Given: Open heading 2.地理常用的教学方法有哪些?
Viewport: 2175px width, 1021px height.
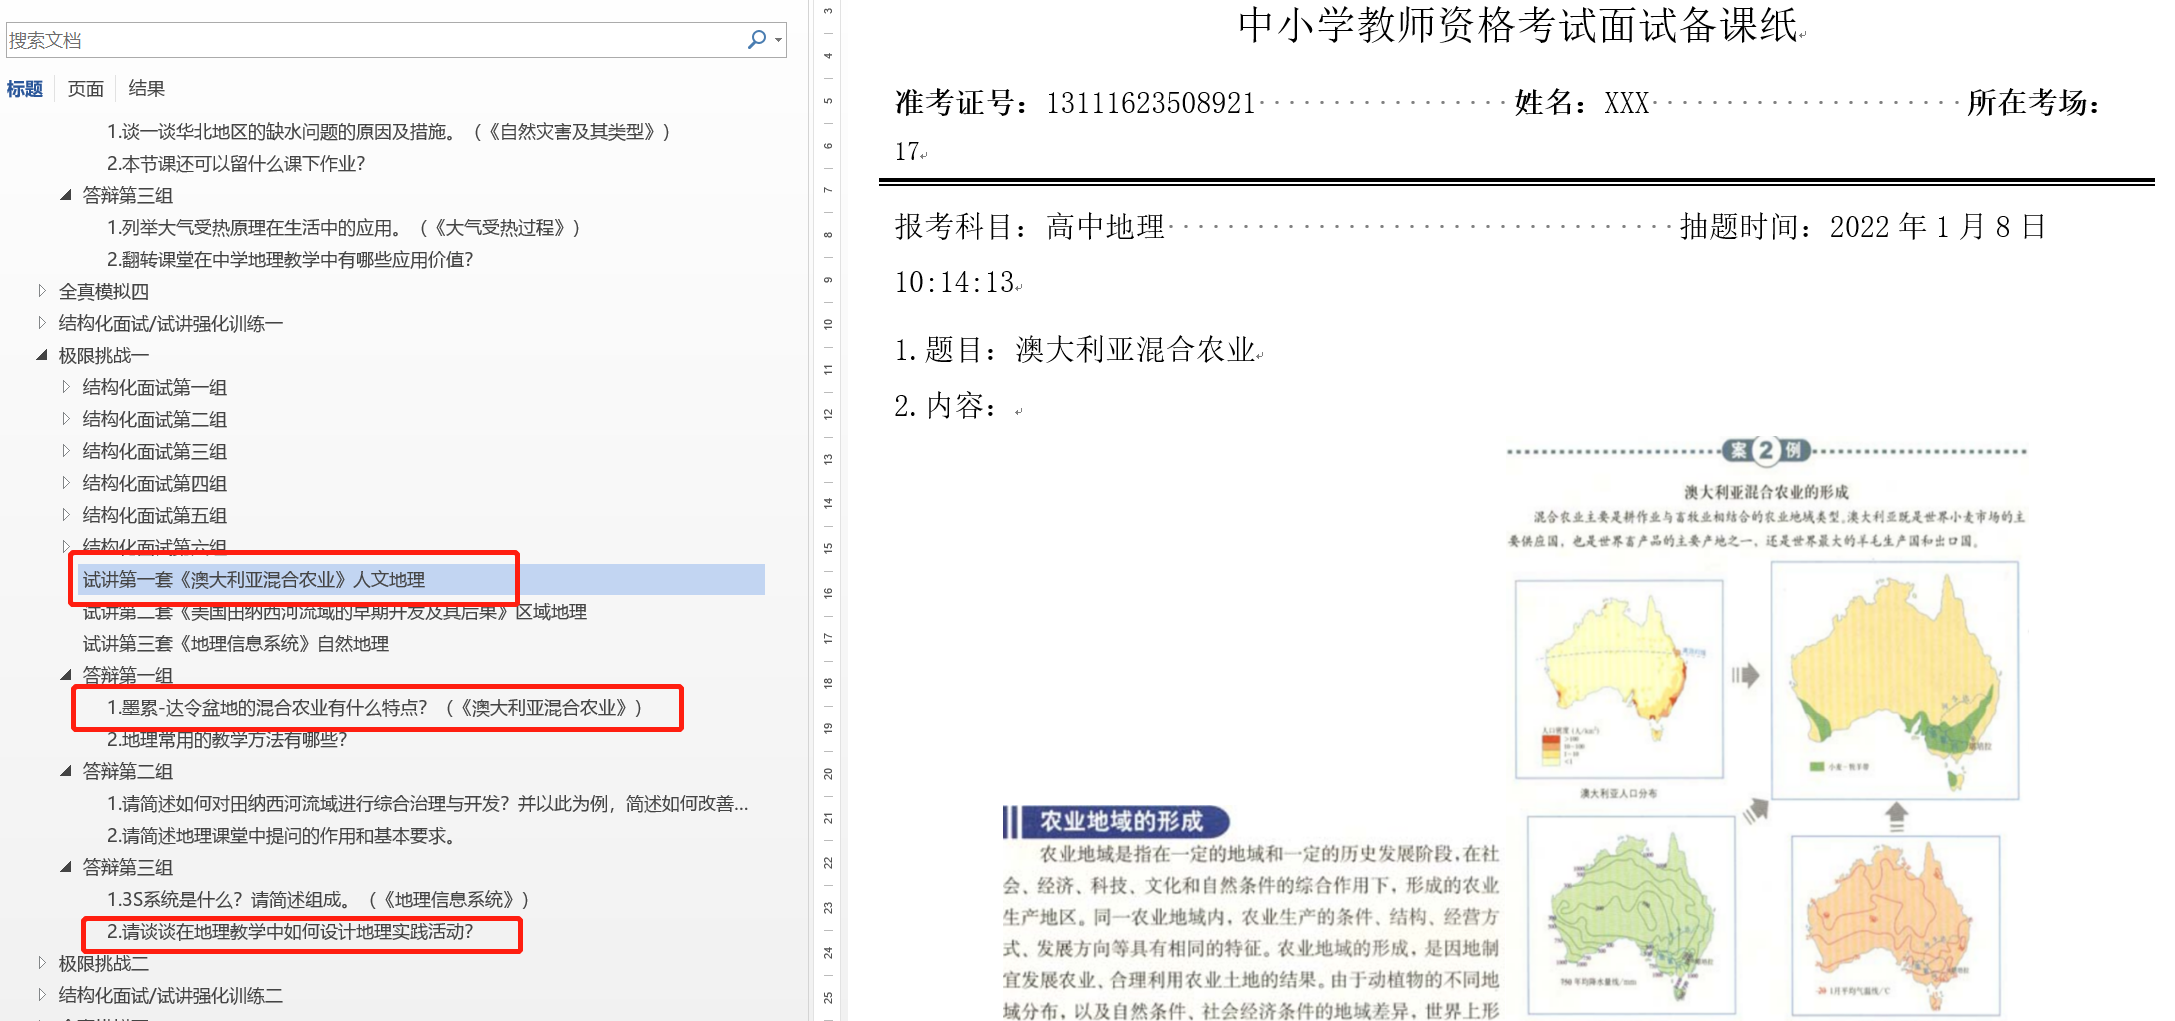Looking at the screenshot, I should (227, 740).
